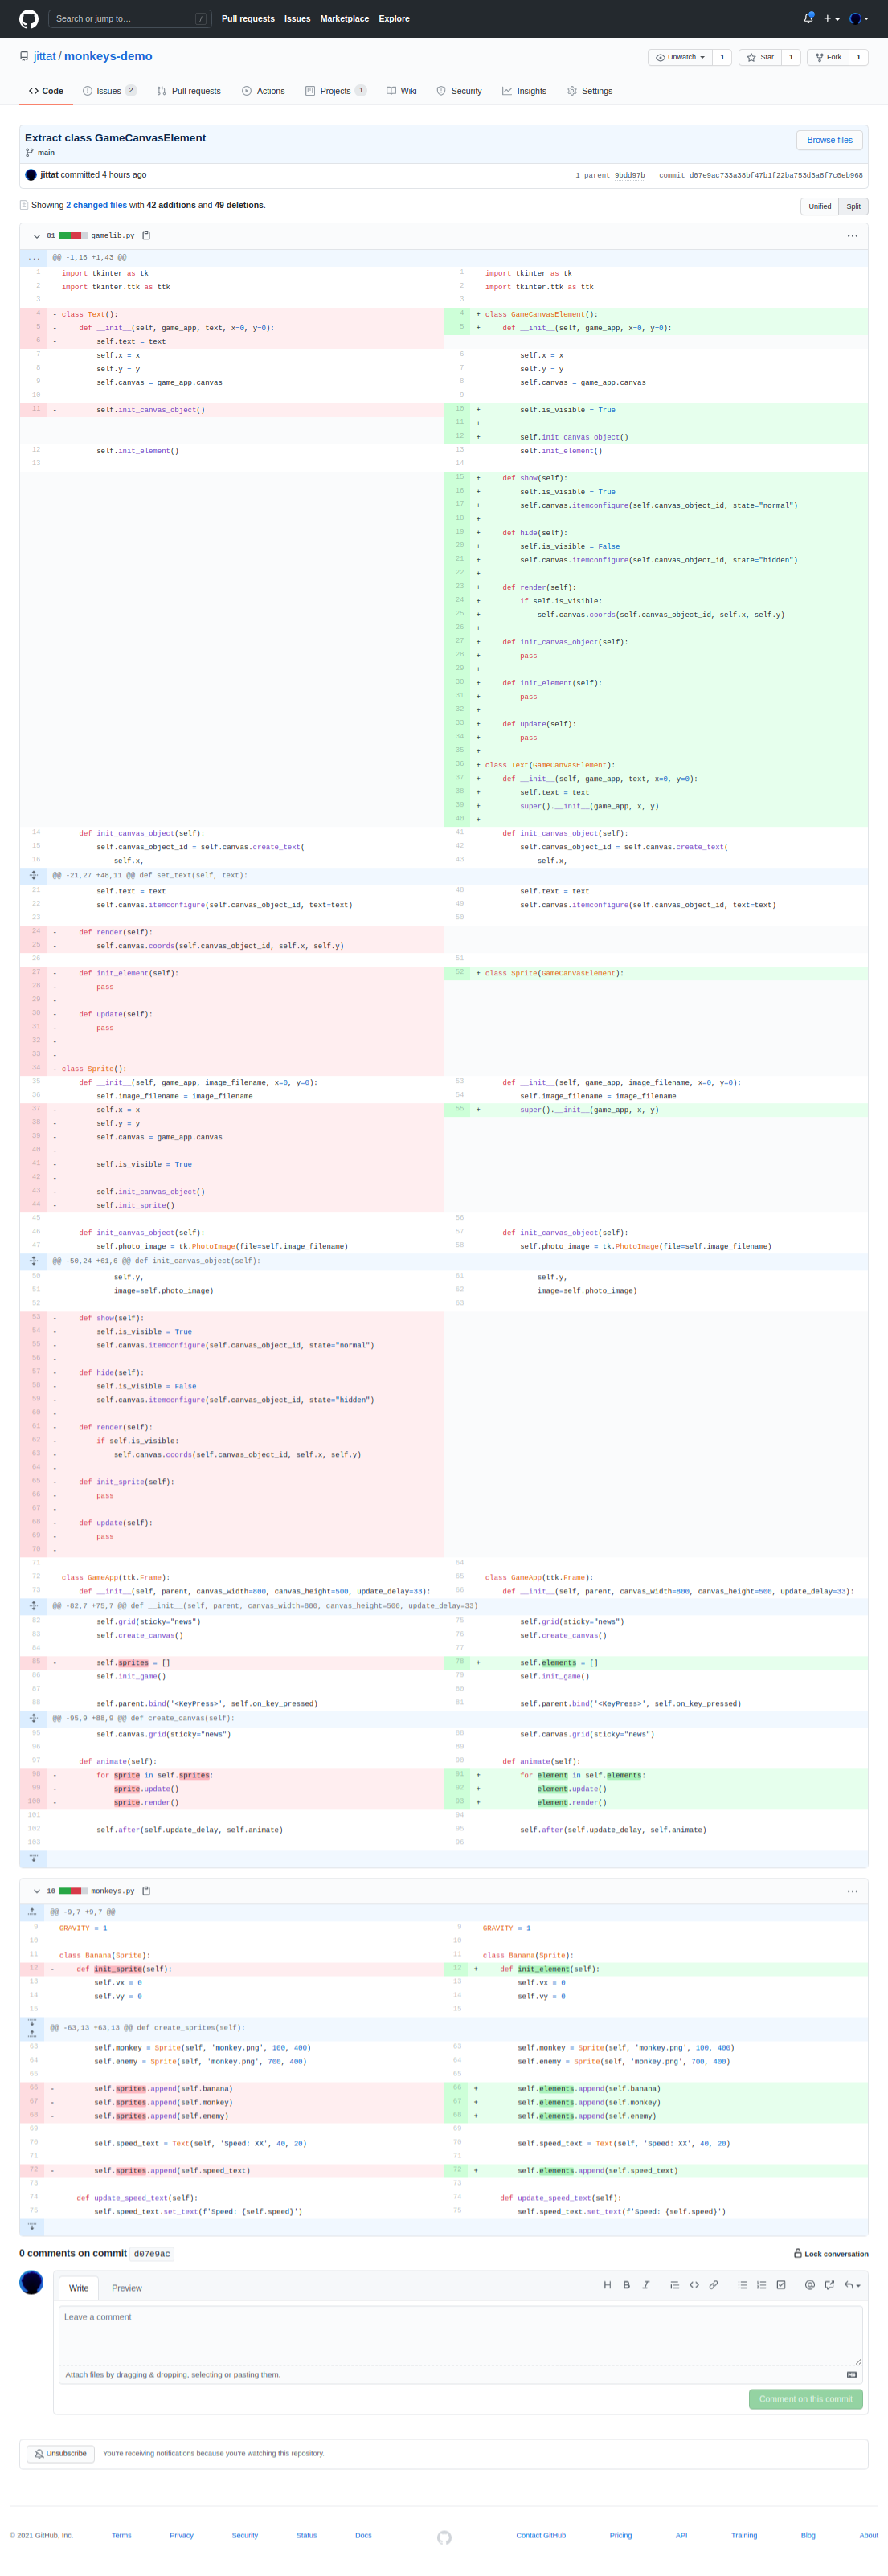Insert a link in the comment

click(x=713, y=2285)
